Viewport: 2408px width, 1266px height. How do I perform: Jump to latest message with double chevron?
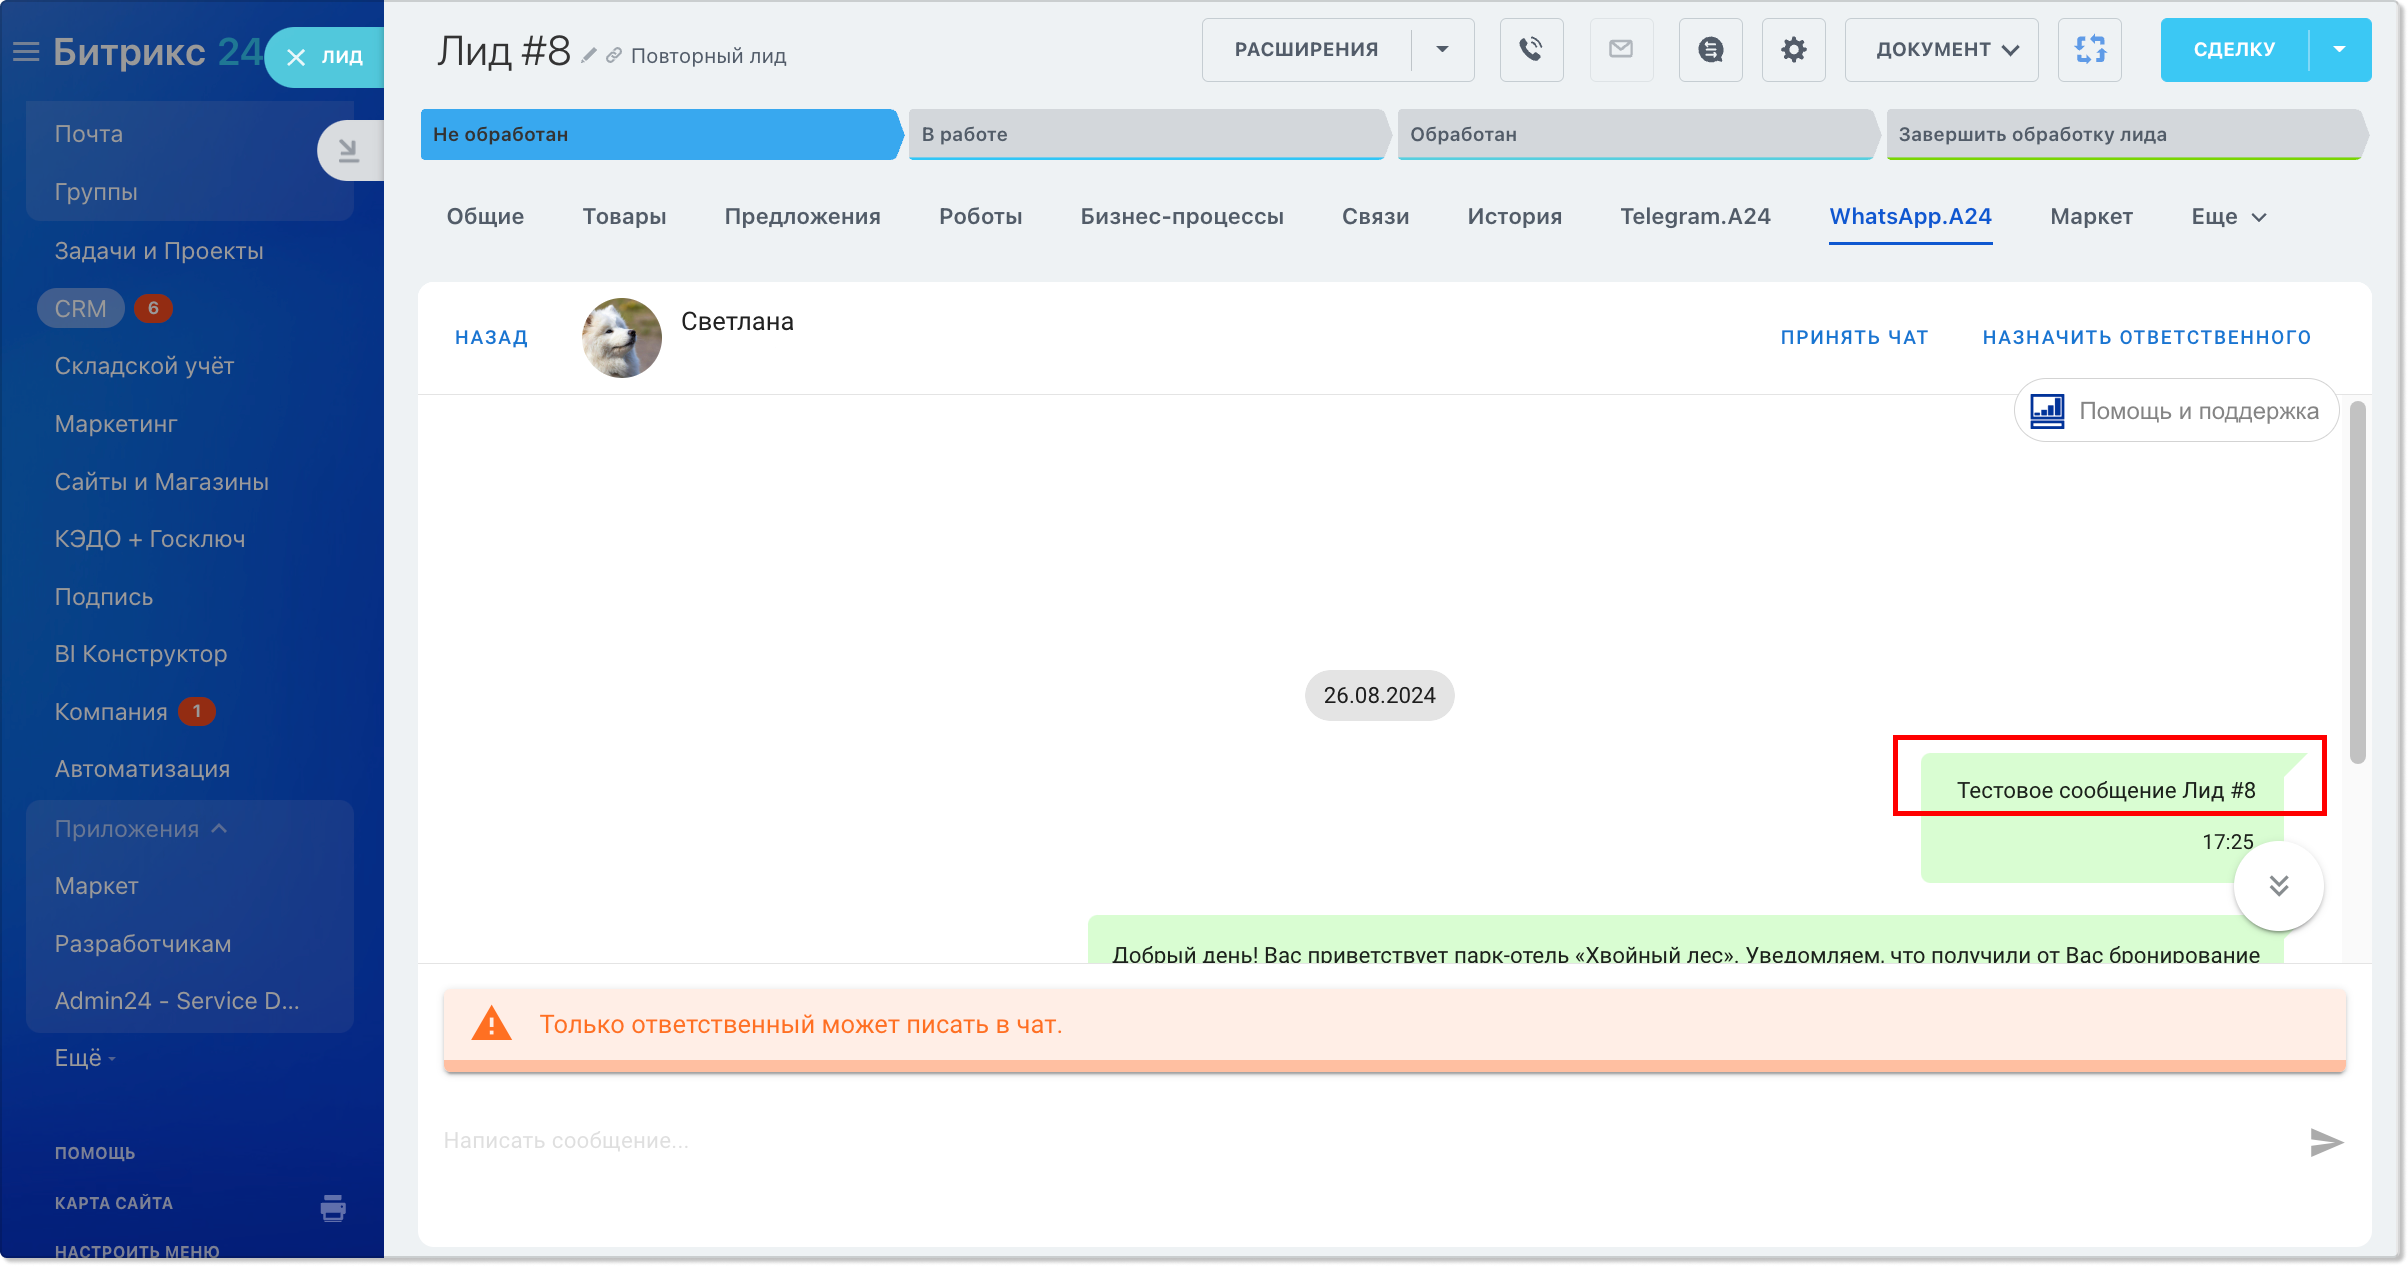click(2279, 886)
